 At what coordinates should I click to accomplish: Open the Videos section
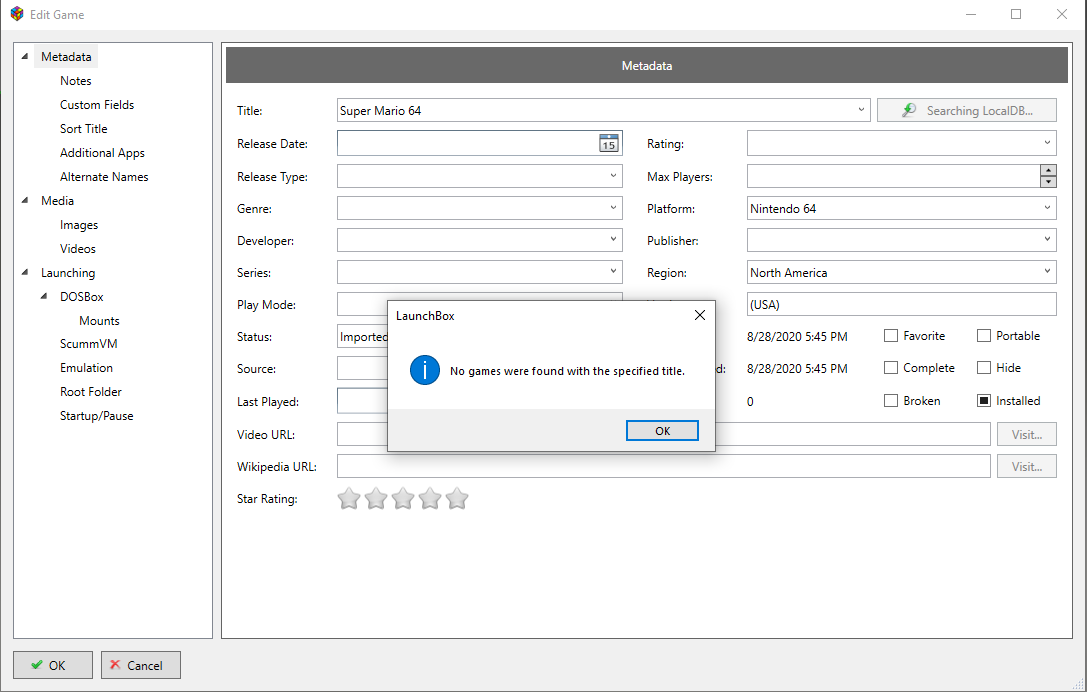(78, 248)
